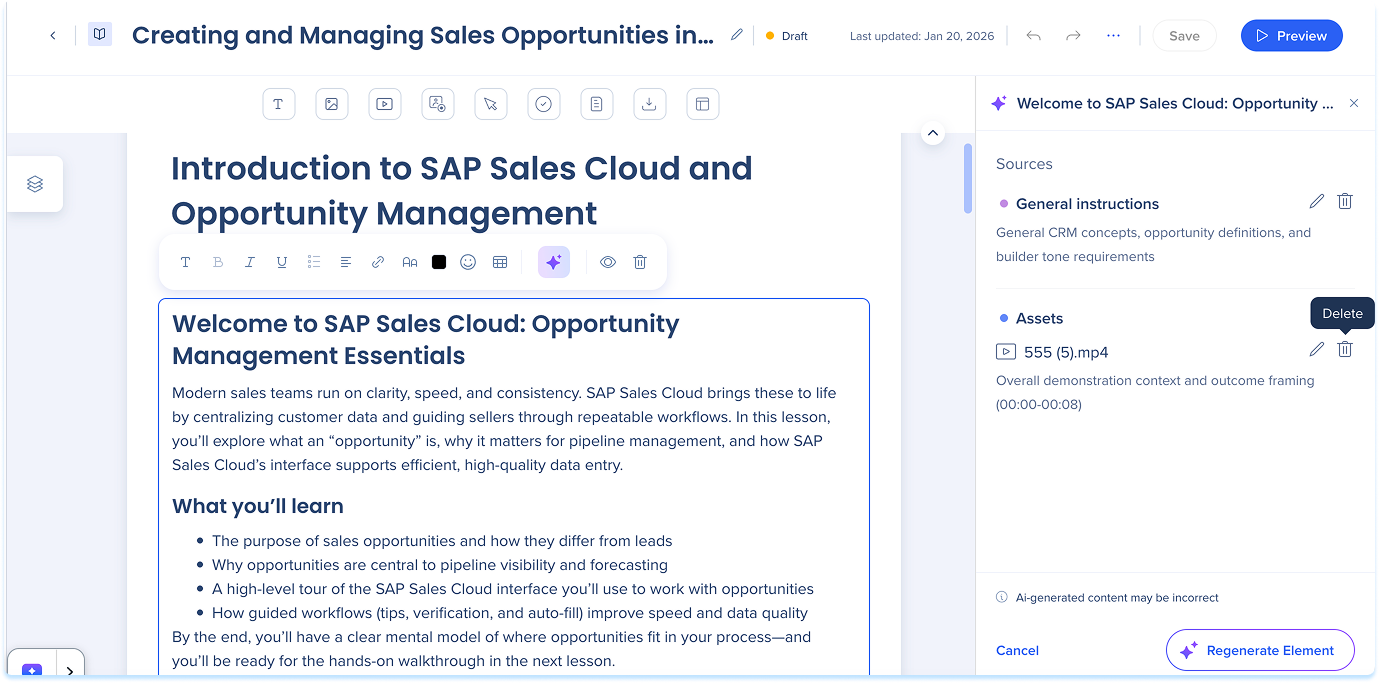Insert a link with the link icon

tap(378, 262)
